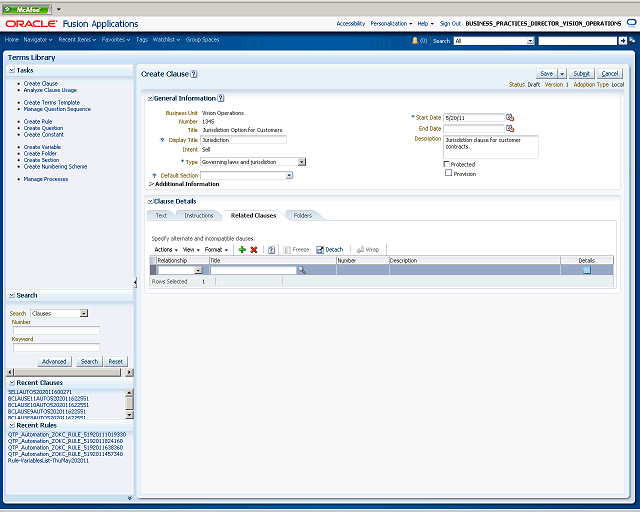Click the Display Title input field

[x=244, y=140]
